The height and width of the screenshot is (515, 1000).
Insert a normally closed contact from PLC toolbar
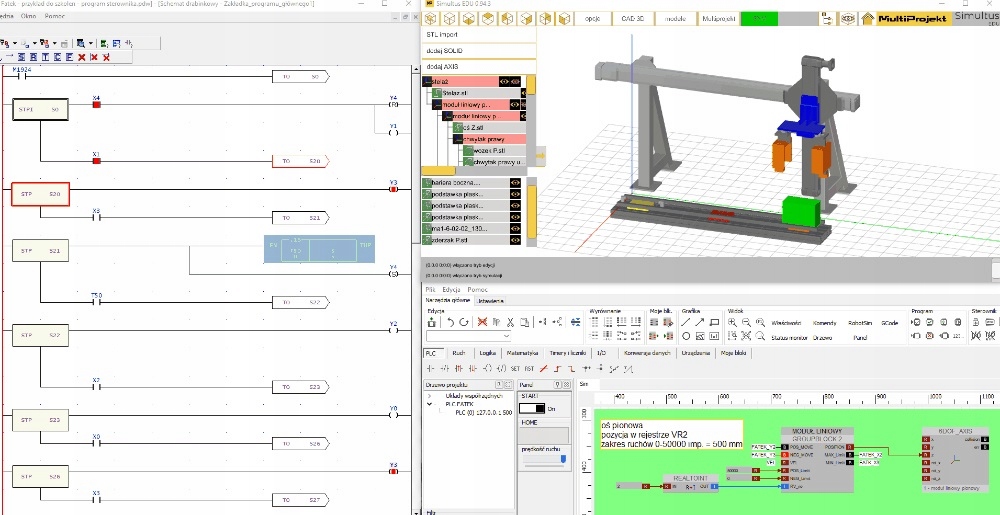445,368
